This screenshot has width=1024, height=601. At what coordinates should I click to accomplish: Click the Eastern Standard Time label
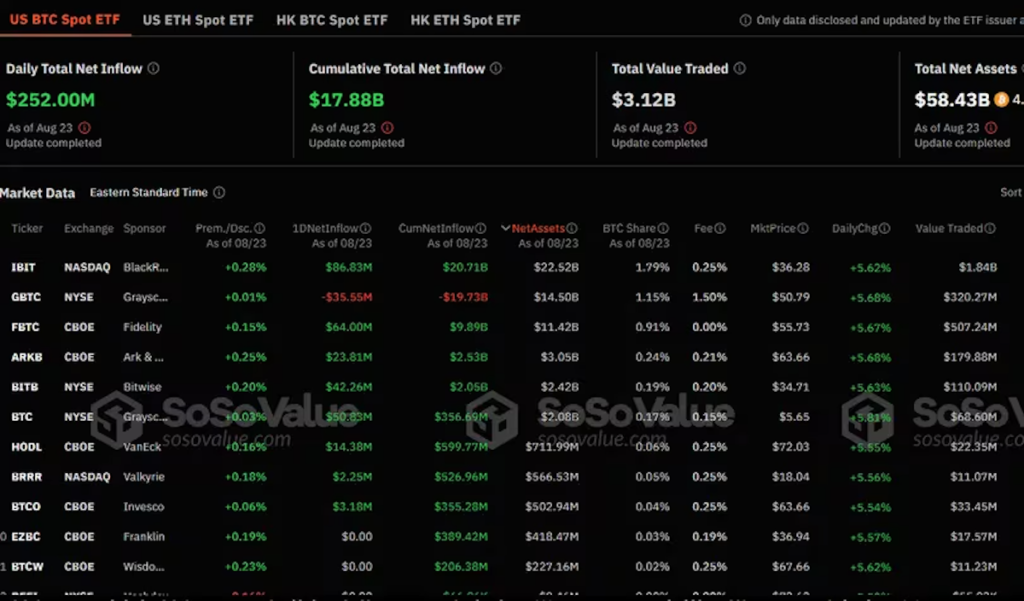point(149,192)
